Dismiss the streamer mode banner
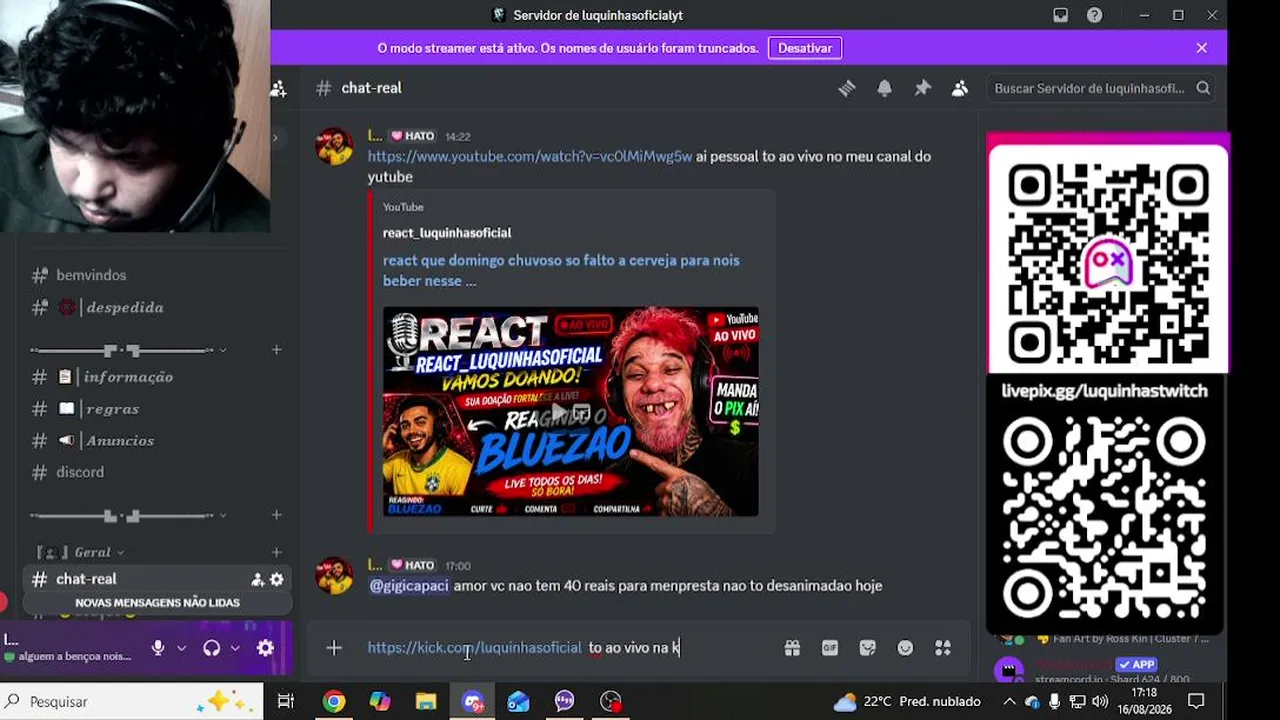1280x720 pixels. click(1202, 48)
